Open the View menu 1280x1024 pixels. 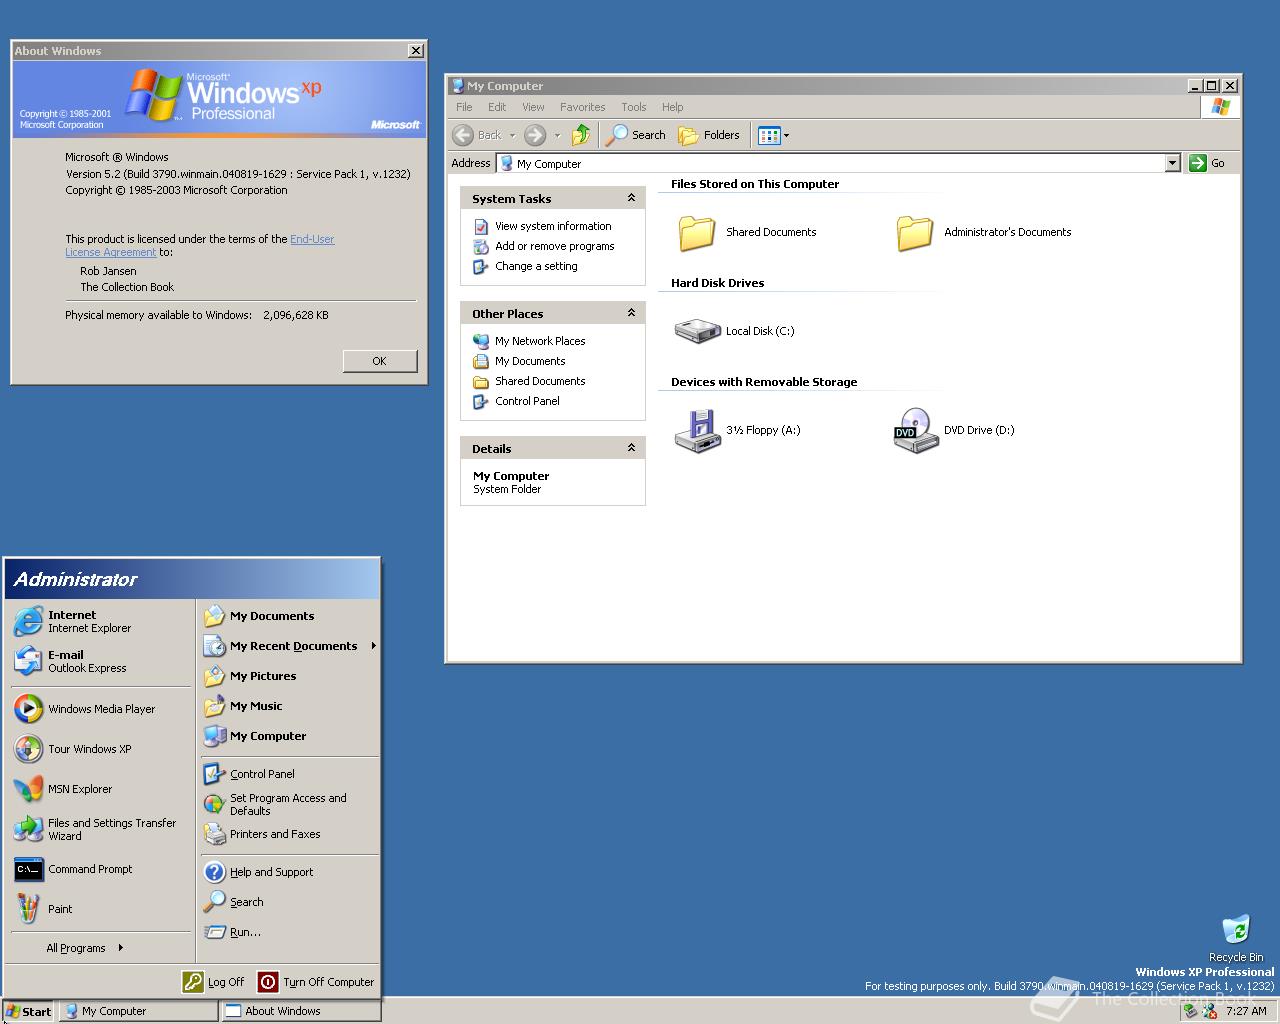pos(533,107)
